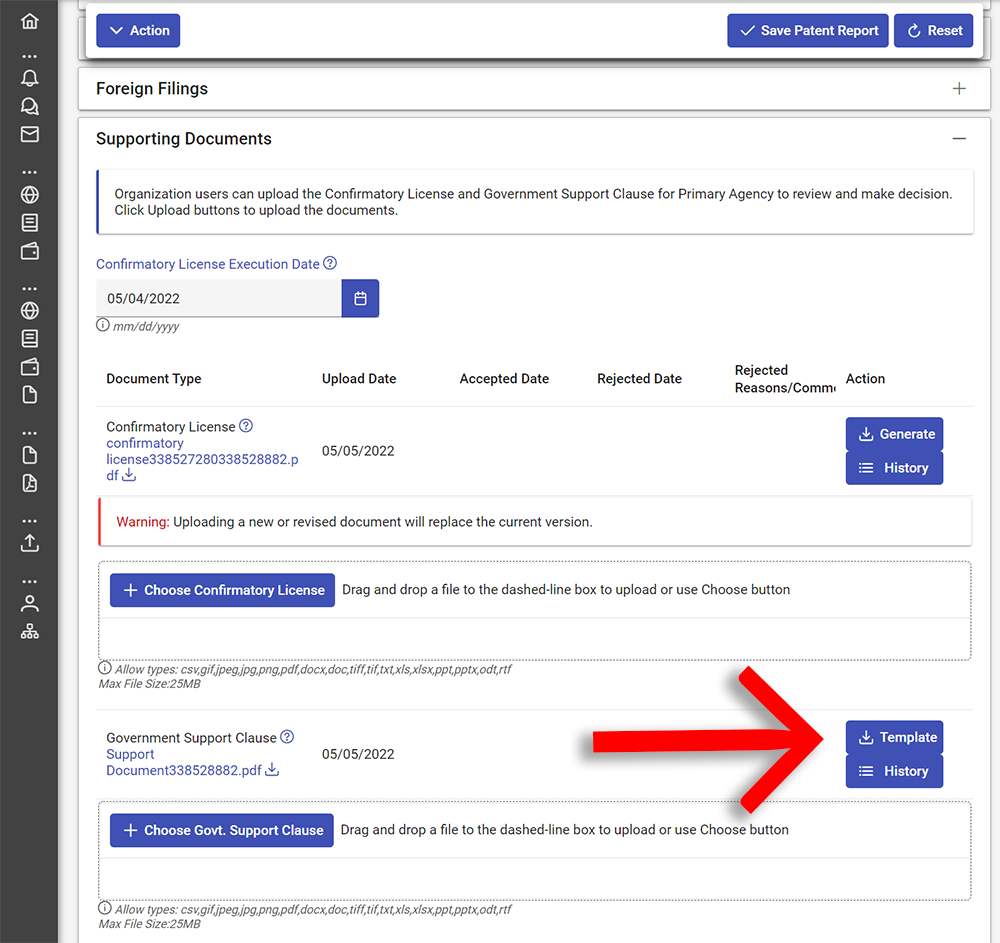Click Generate for the Confirmatory License
Screen dimensions: 1000x943
894,434
